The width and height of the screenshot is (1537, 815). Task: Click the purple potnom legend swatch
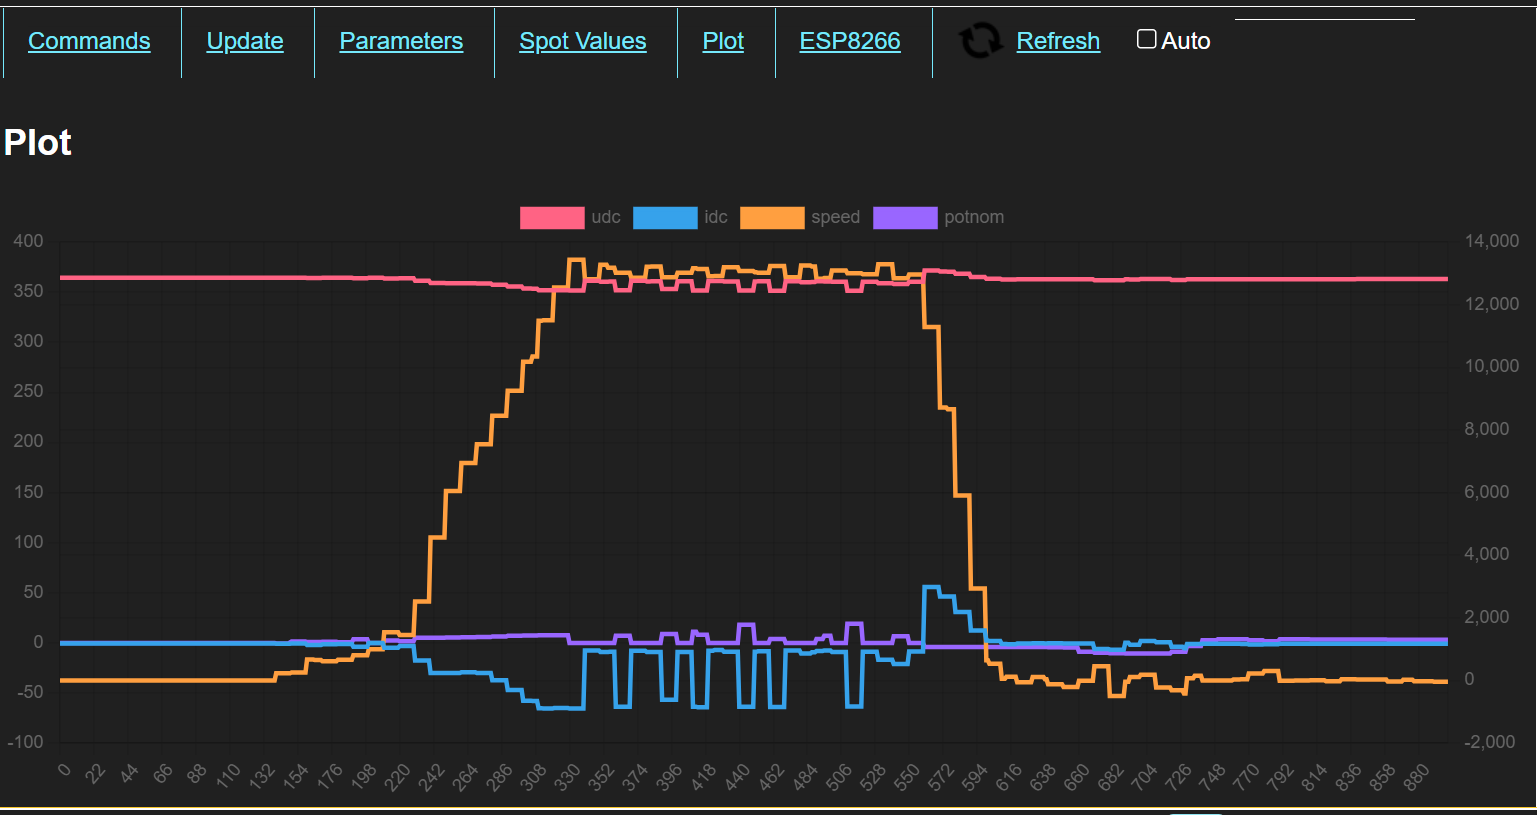[905, 218]
